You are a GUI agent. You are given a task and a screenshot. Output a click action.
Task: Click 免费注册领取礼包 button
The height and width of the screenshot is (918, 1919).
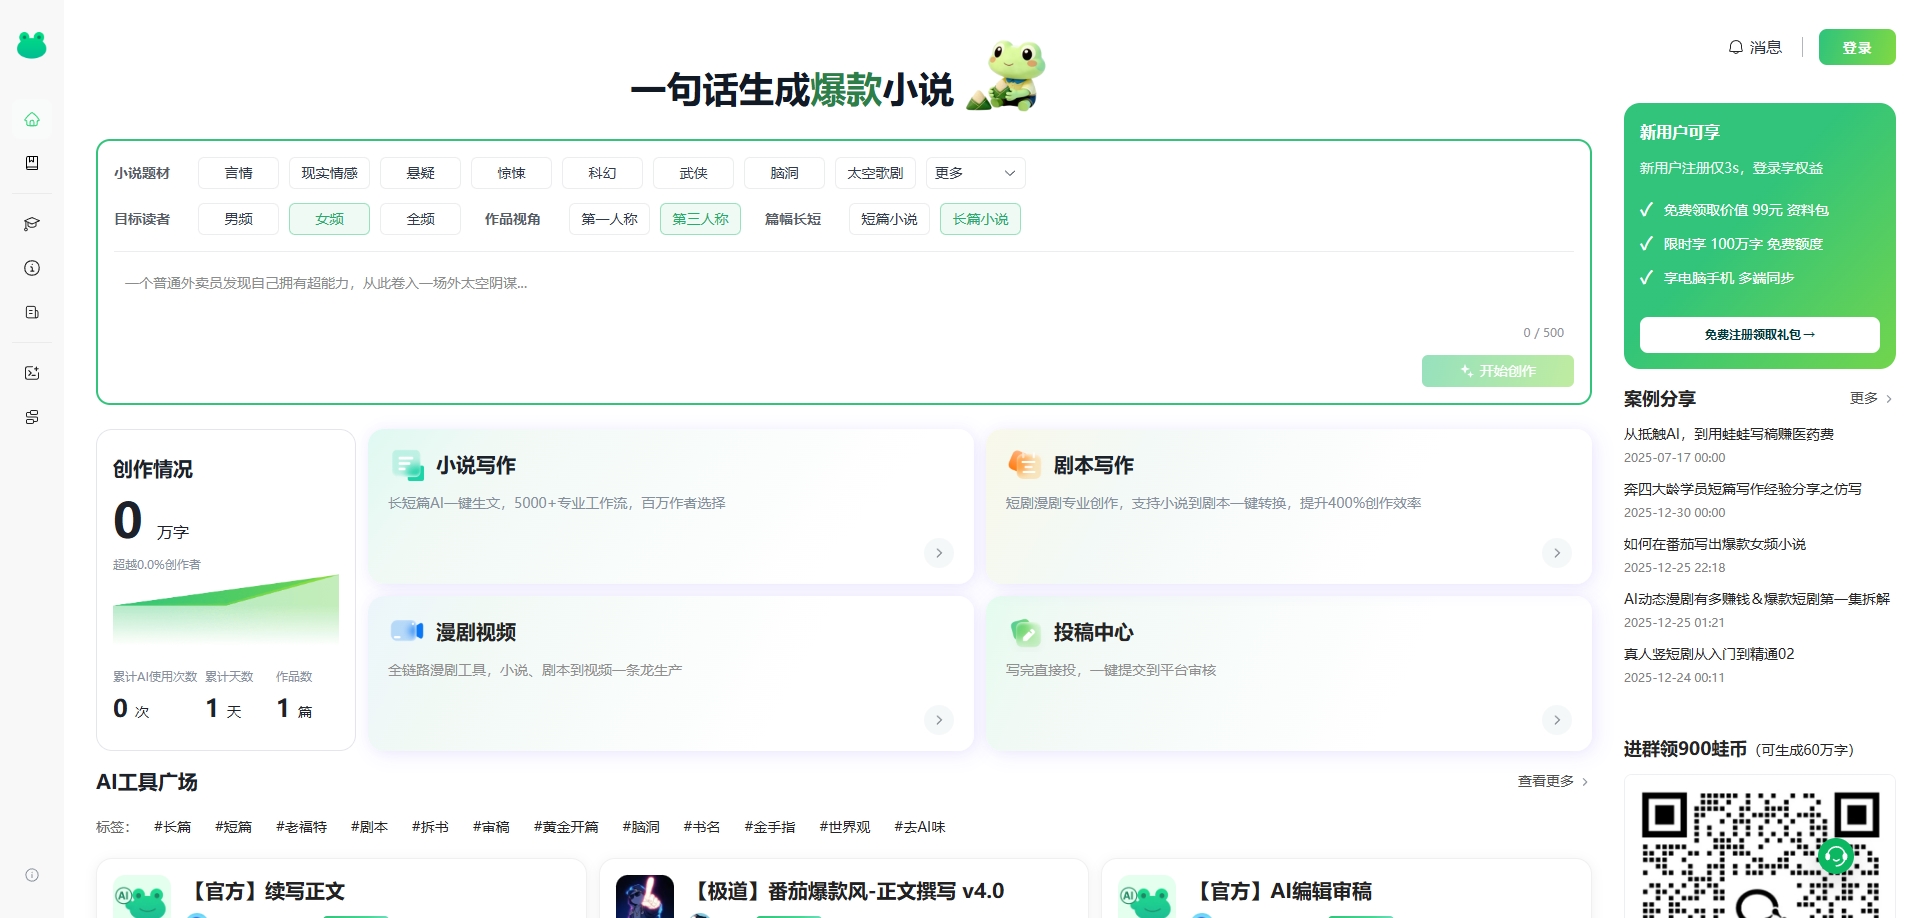pyautogui.click(x=1759, y=335)
